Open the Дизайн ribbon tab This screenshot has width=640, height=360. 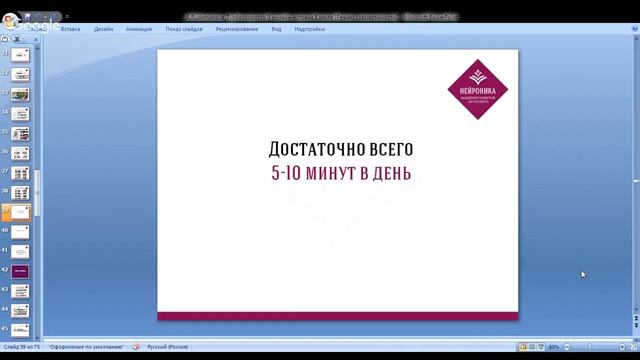[x=103, y=29]
